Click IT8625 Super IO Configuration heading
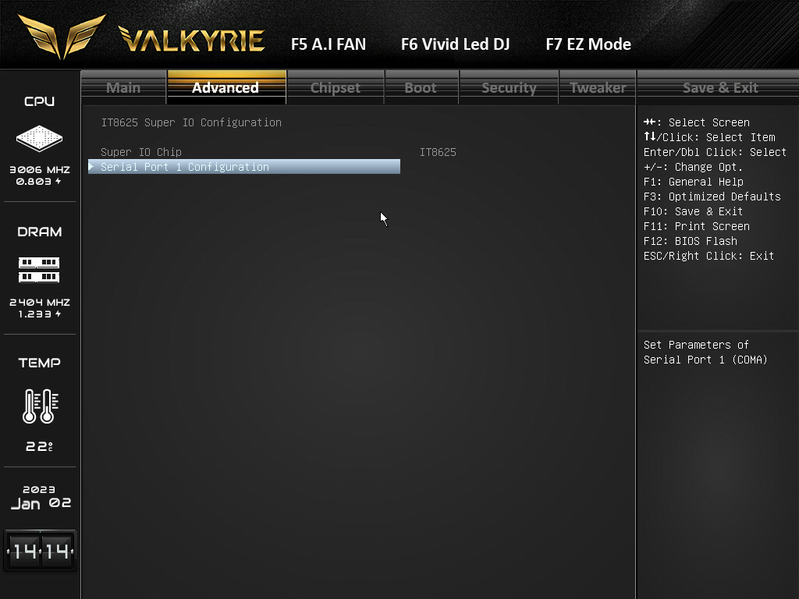This screenshot has width=799, height=599. pyautogui.click(x=191, y=123)
